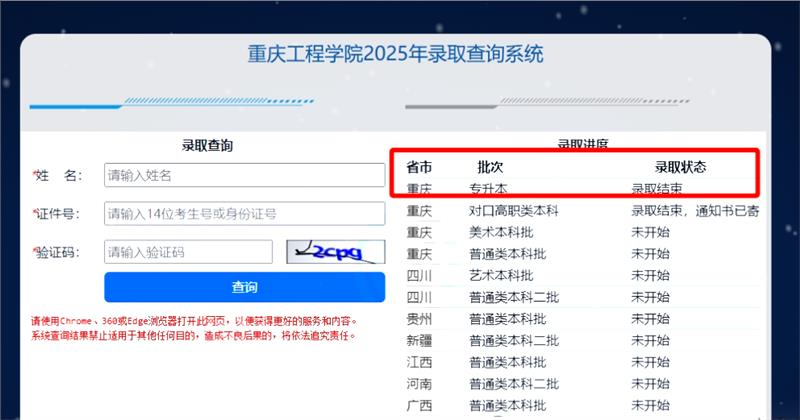Click the 录取查询 section heading
Image resolution: width=800 pixels, height=420 pixels.
click(207, 145)
